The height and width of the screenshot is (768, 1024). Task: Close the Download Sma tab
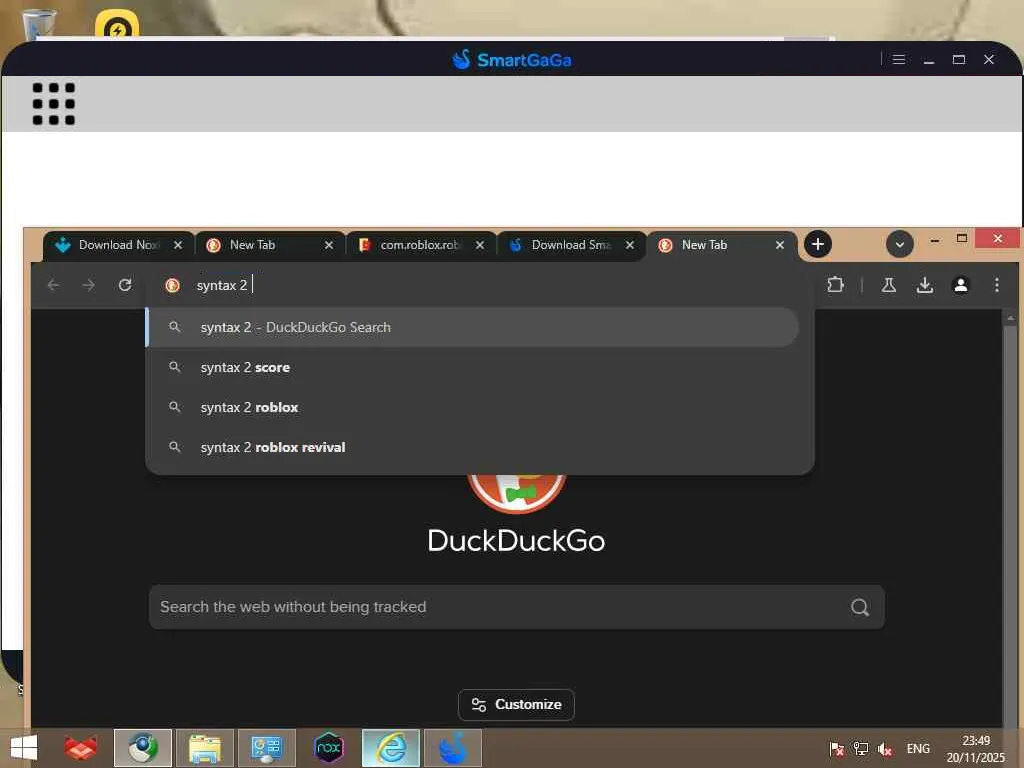pos(630,245)
